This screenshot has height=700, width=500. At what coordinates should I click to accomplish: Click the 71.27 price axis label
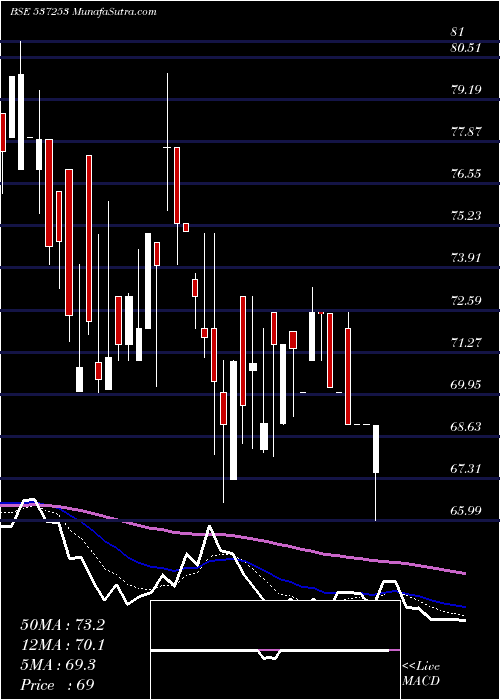[x=466, y=342]
